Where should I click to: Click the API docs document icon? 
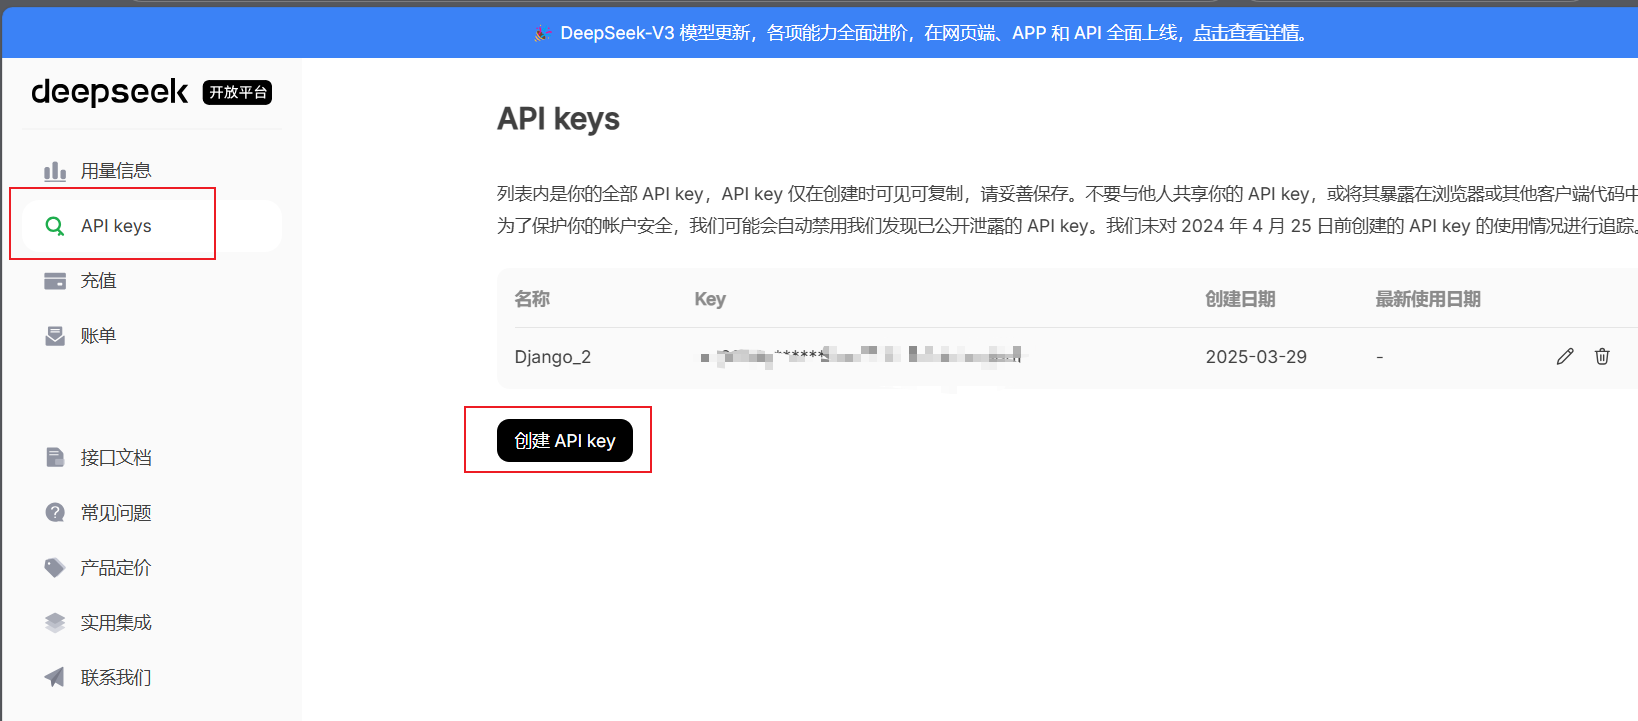[55, 458]
